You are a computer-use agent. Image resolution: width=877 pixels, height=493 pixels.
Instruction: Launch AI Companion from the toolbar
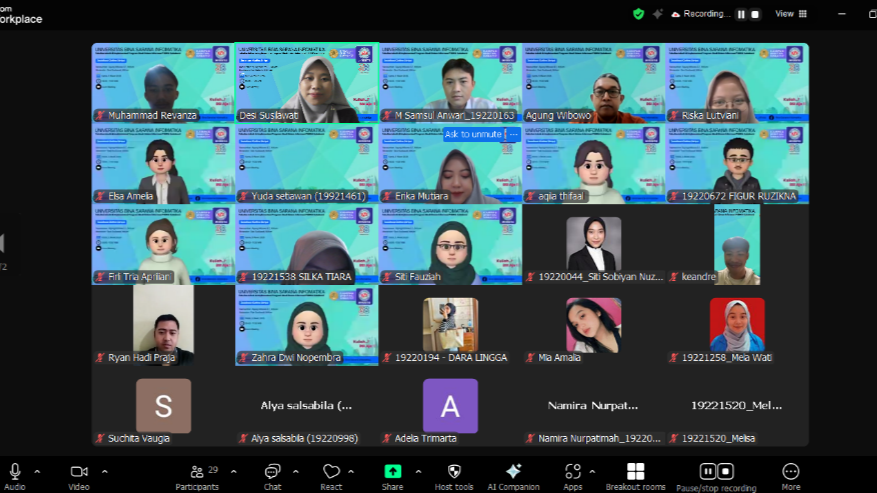click(513, 472)
